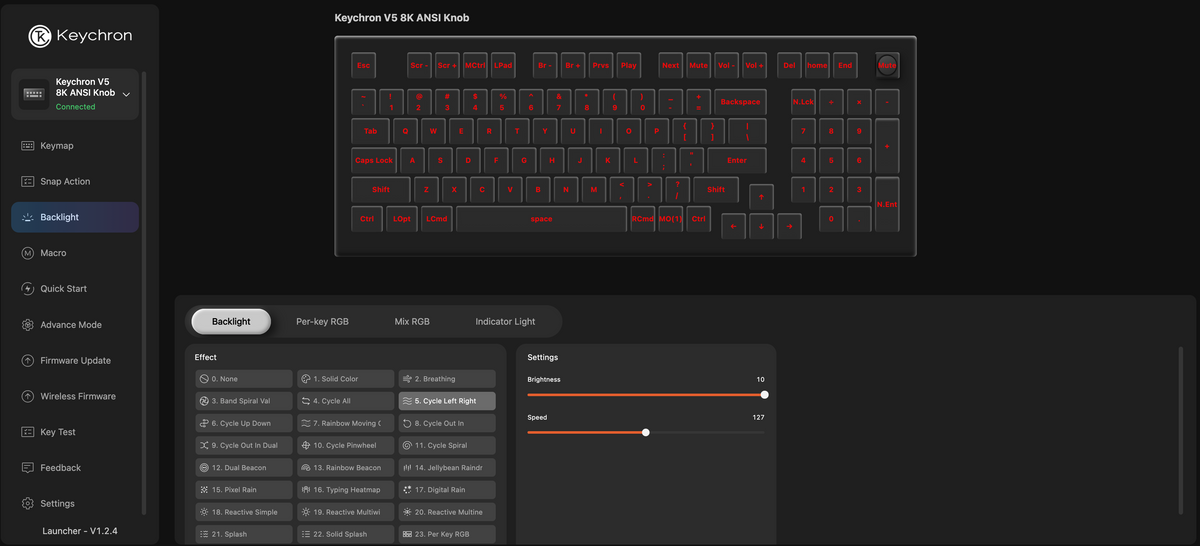Choose the 1. Solid Color effect

[346, 379]
